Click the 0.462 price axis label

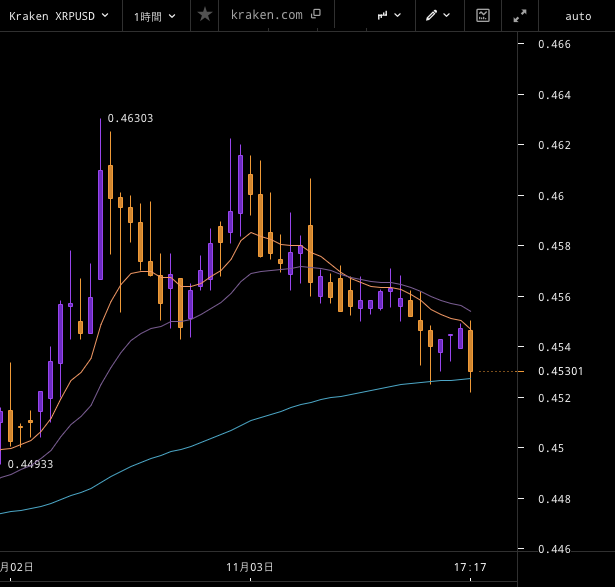pos(554,145)
